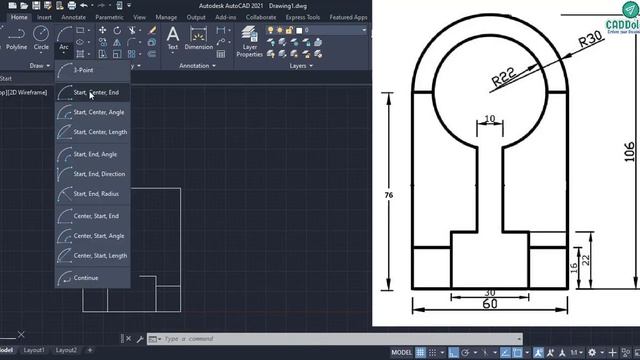This screenshot has height=360, width=640.
Task: Click the layer color white swatch
Action: pos(299,30)
